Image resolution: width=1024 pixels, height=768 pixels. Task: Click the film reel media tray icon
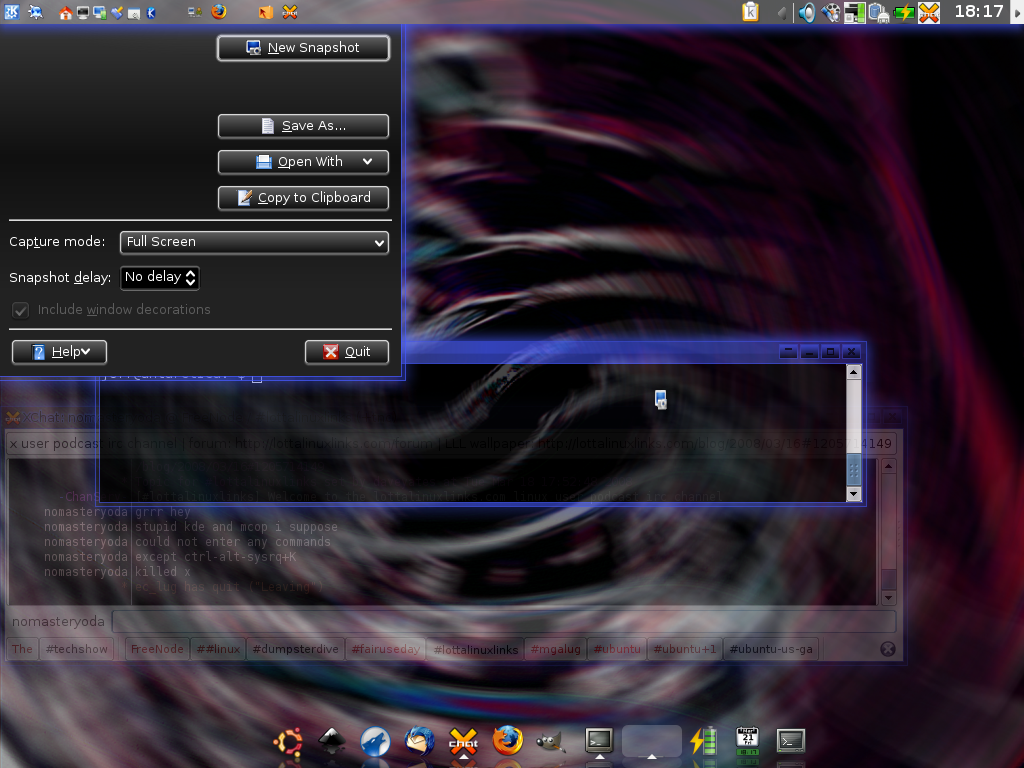pos(831,12)
